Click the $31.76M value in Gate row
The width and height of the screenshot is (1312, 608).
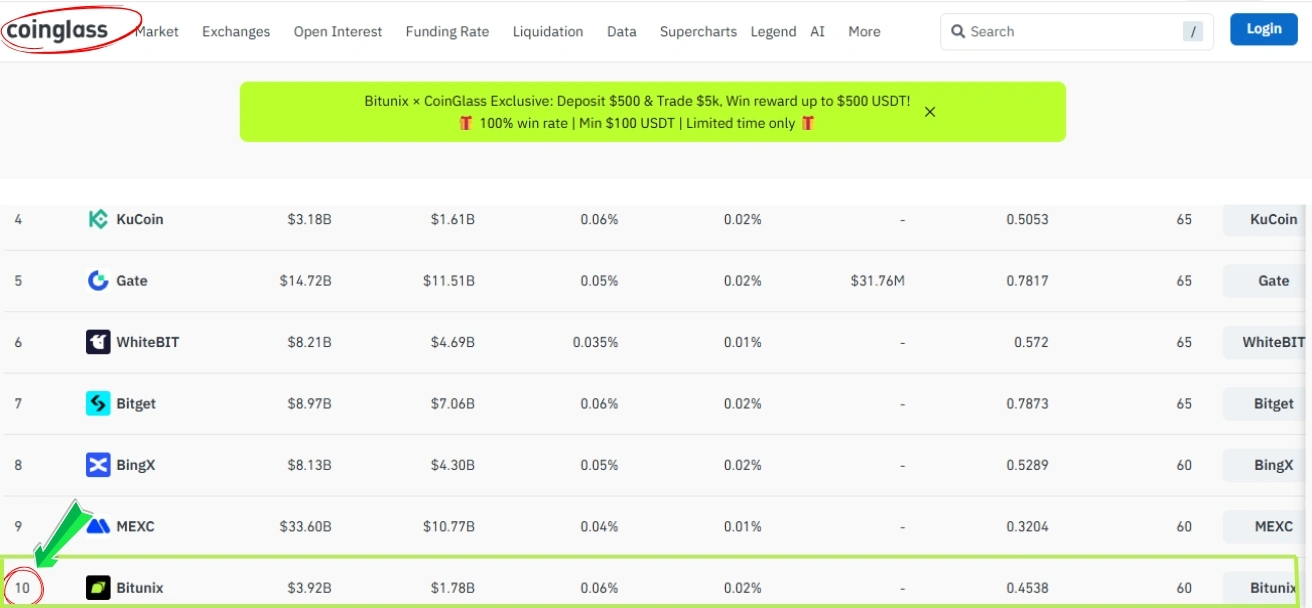878,281
